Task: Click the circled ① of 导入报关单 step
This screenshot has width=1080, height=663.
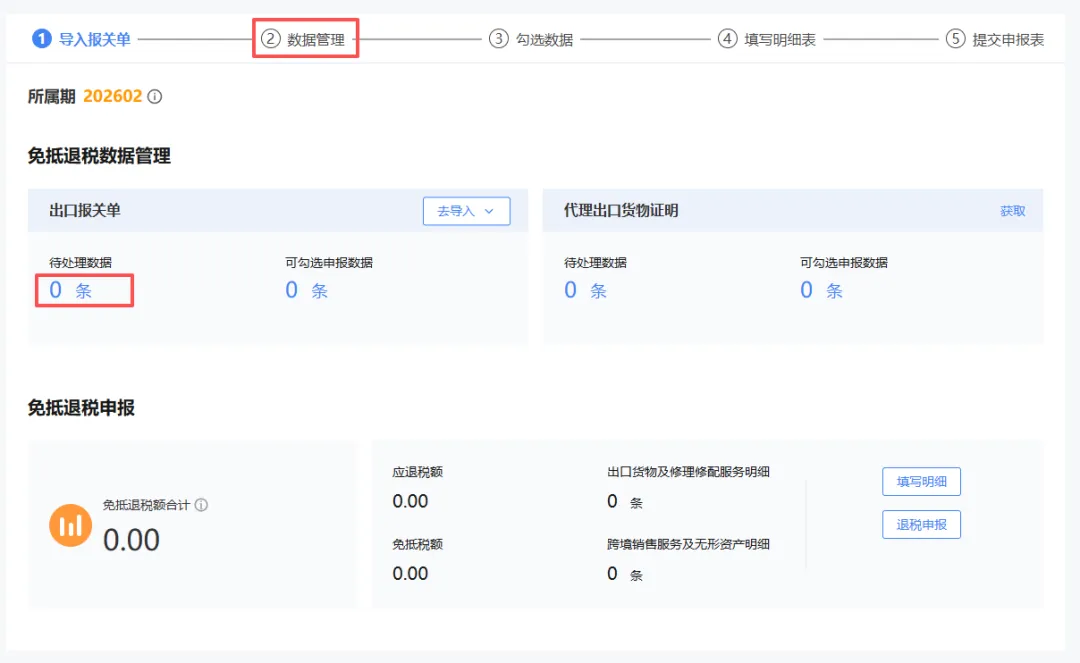Action: click(41, 39)
